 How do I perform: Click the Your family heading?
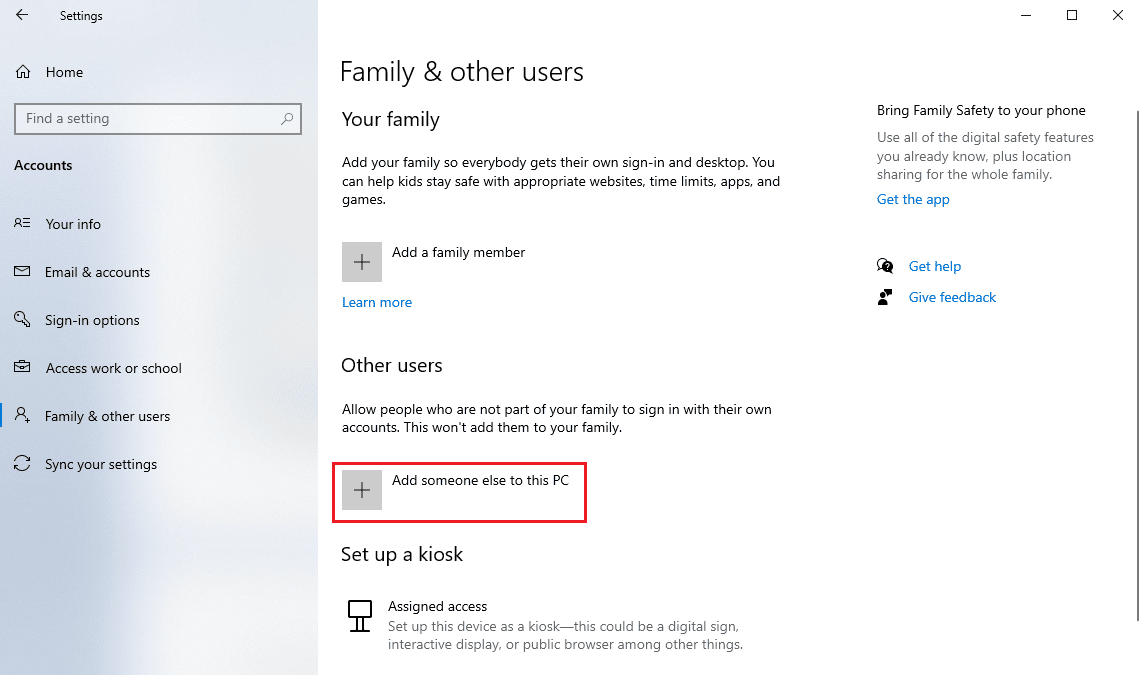pos(391,119)
